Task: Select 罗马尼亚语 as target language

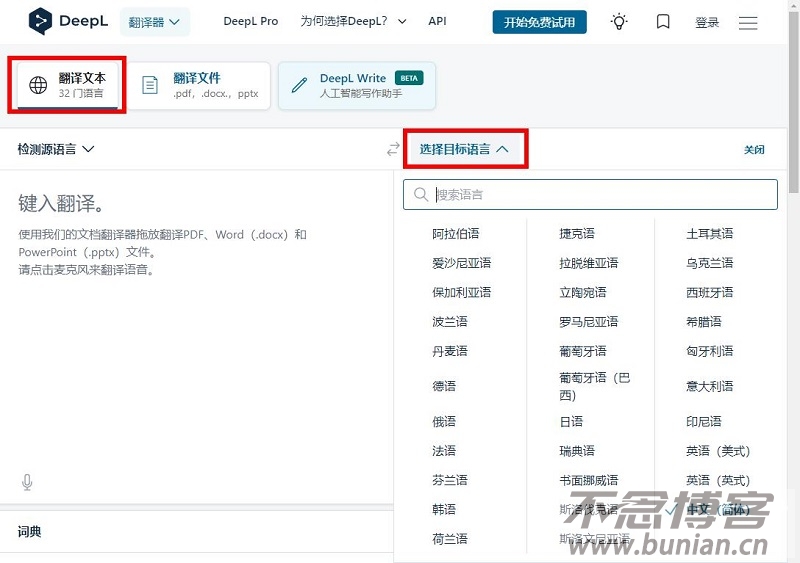Action: click(x=589, y=322)
